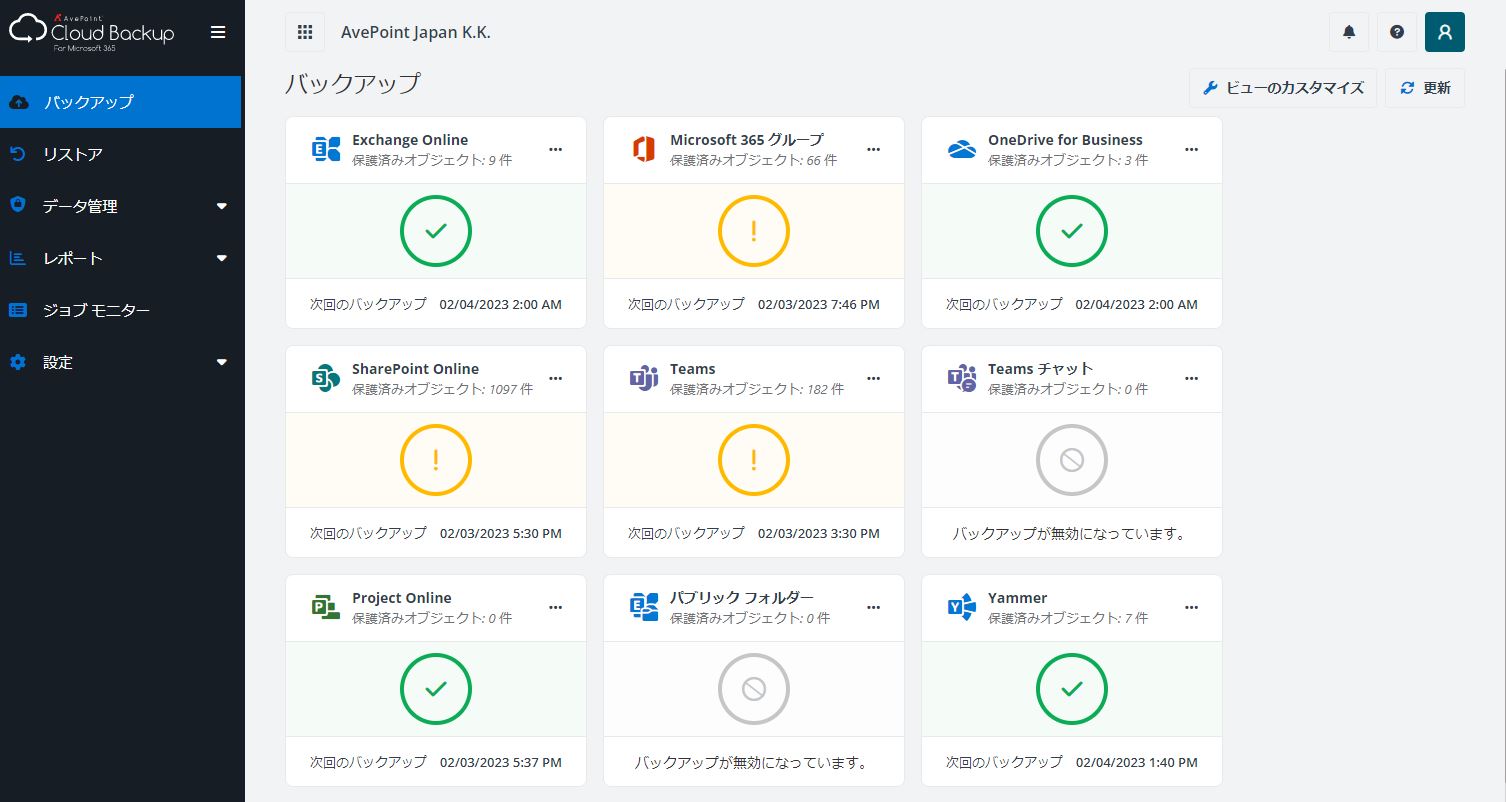The image size is (1506, 802).
Task: Click パブリック フォルダー disabled status circle
Action: (754, 689)
